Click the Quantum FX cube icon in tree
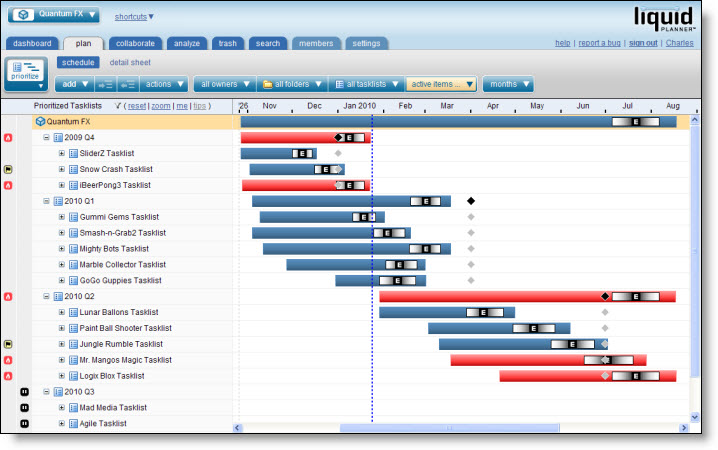718x450 pixels. [40, 121]
